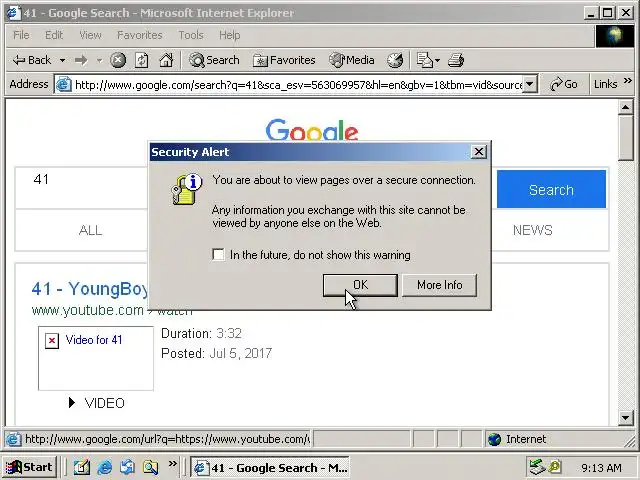Click the Internet Explorer globe throbber icon
The width and height of the screenshot is (640, 480).
pos(615,36)
